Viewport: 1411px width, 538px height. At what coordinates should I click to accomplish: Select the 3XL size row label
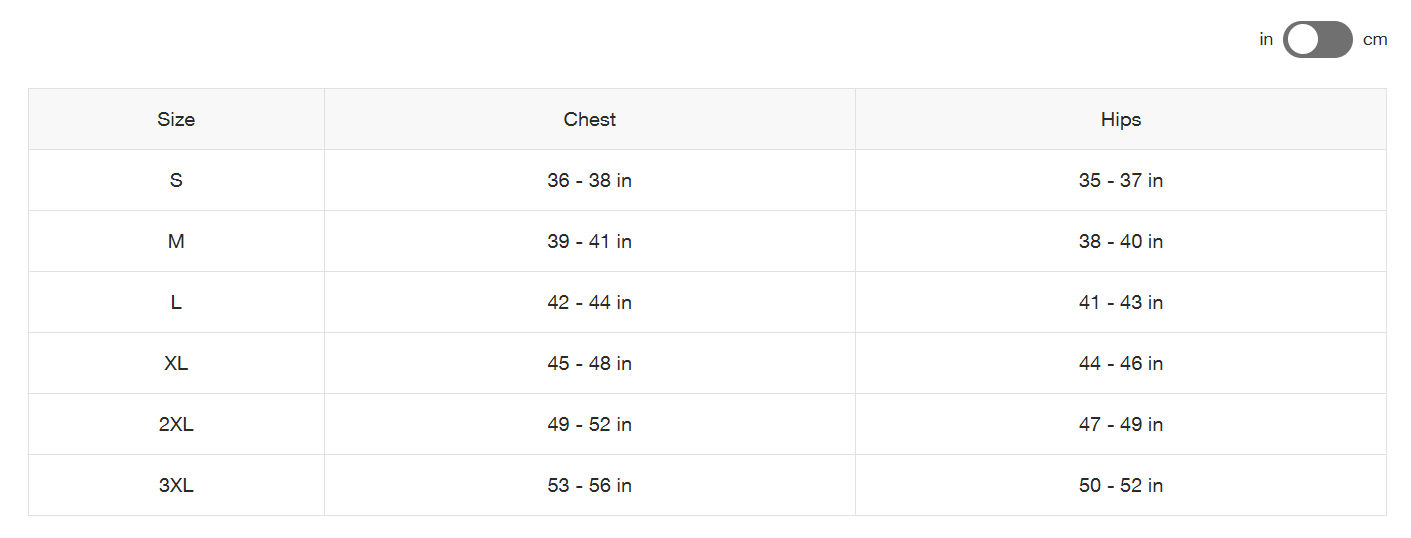click(x=176, y=485)
